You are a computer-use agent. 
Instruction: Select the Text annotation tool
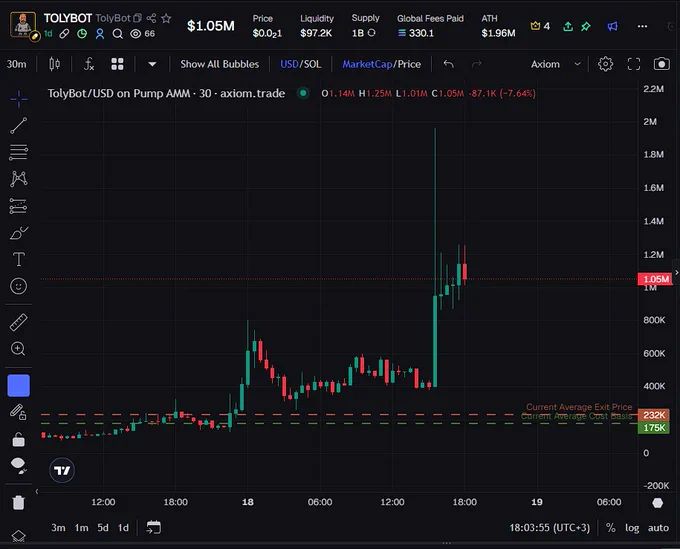[x=19, y=259]
